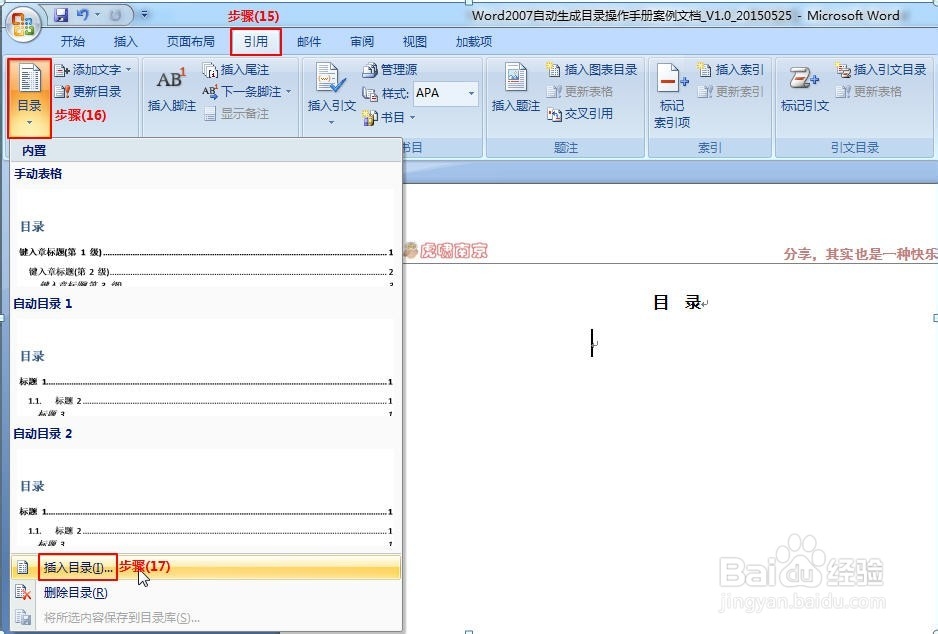
Task: Open the 视图 (View) tab
Action: 414,41
